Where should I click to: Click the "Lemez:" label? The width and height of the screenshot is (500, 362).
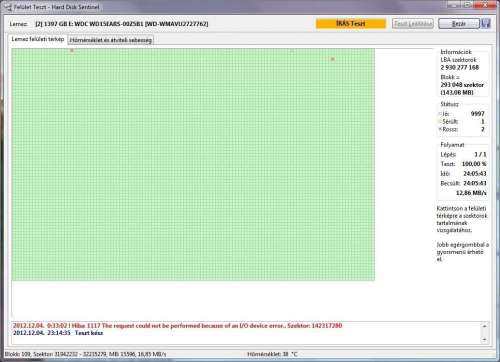pyautogui.click(x=19, y=24)
